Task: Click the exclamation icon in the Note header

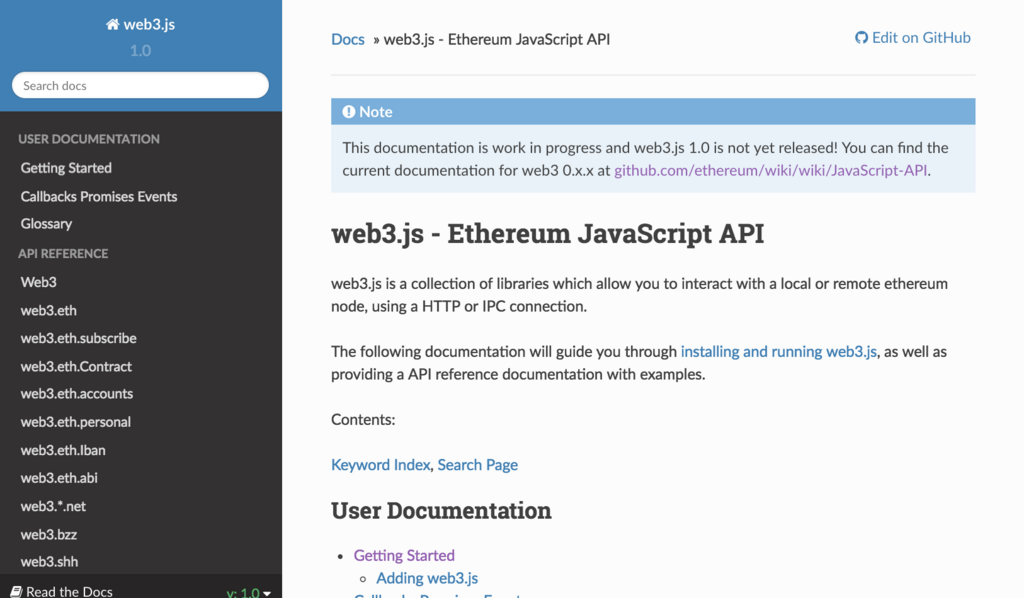Action: click(x=349, y=112)
